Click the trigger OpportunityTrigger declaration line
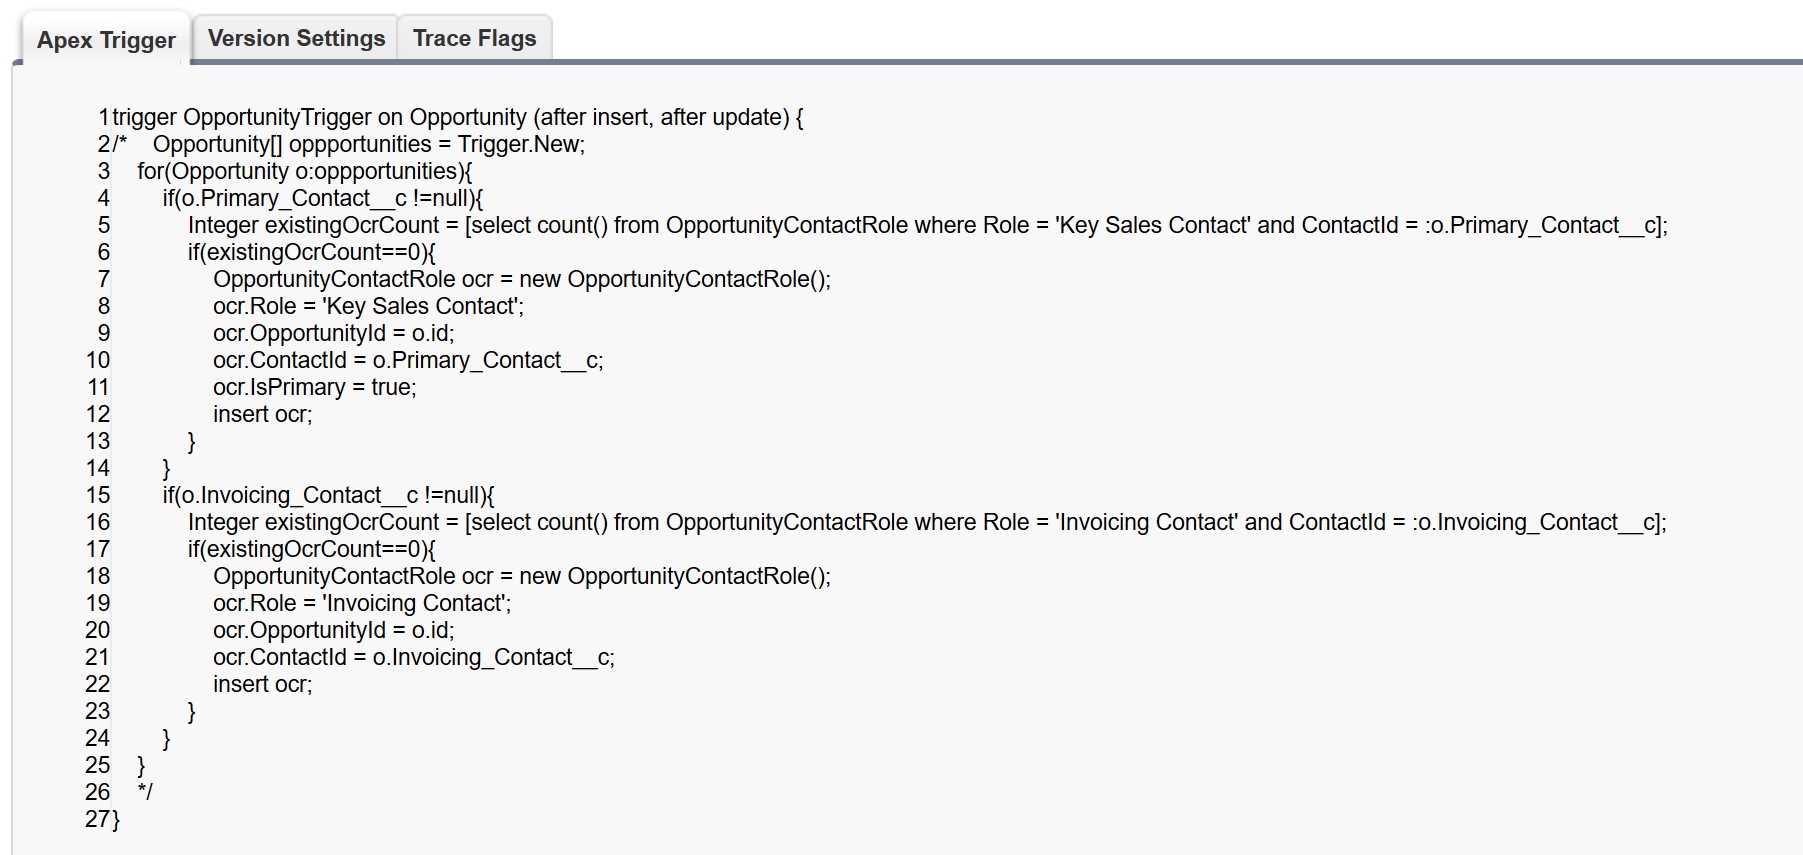Viewport: 1803px width, 855px height. pyautogui.click(x=457, y=117)
